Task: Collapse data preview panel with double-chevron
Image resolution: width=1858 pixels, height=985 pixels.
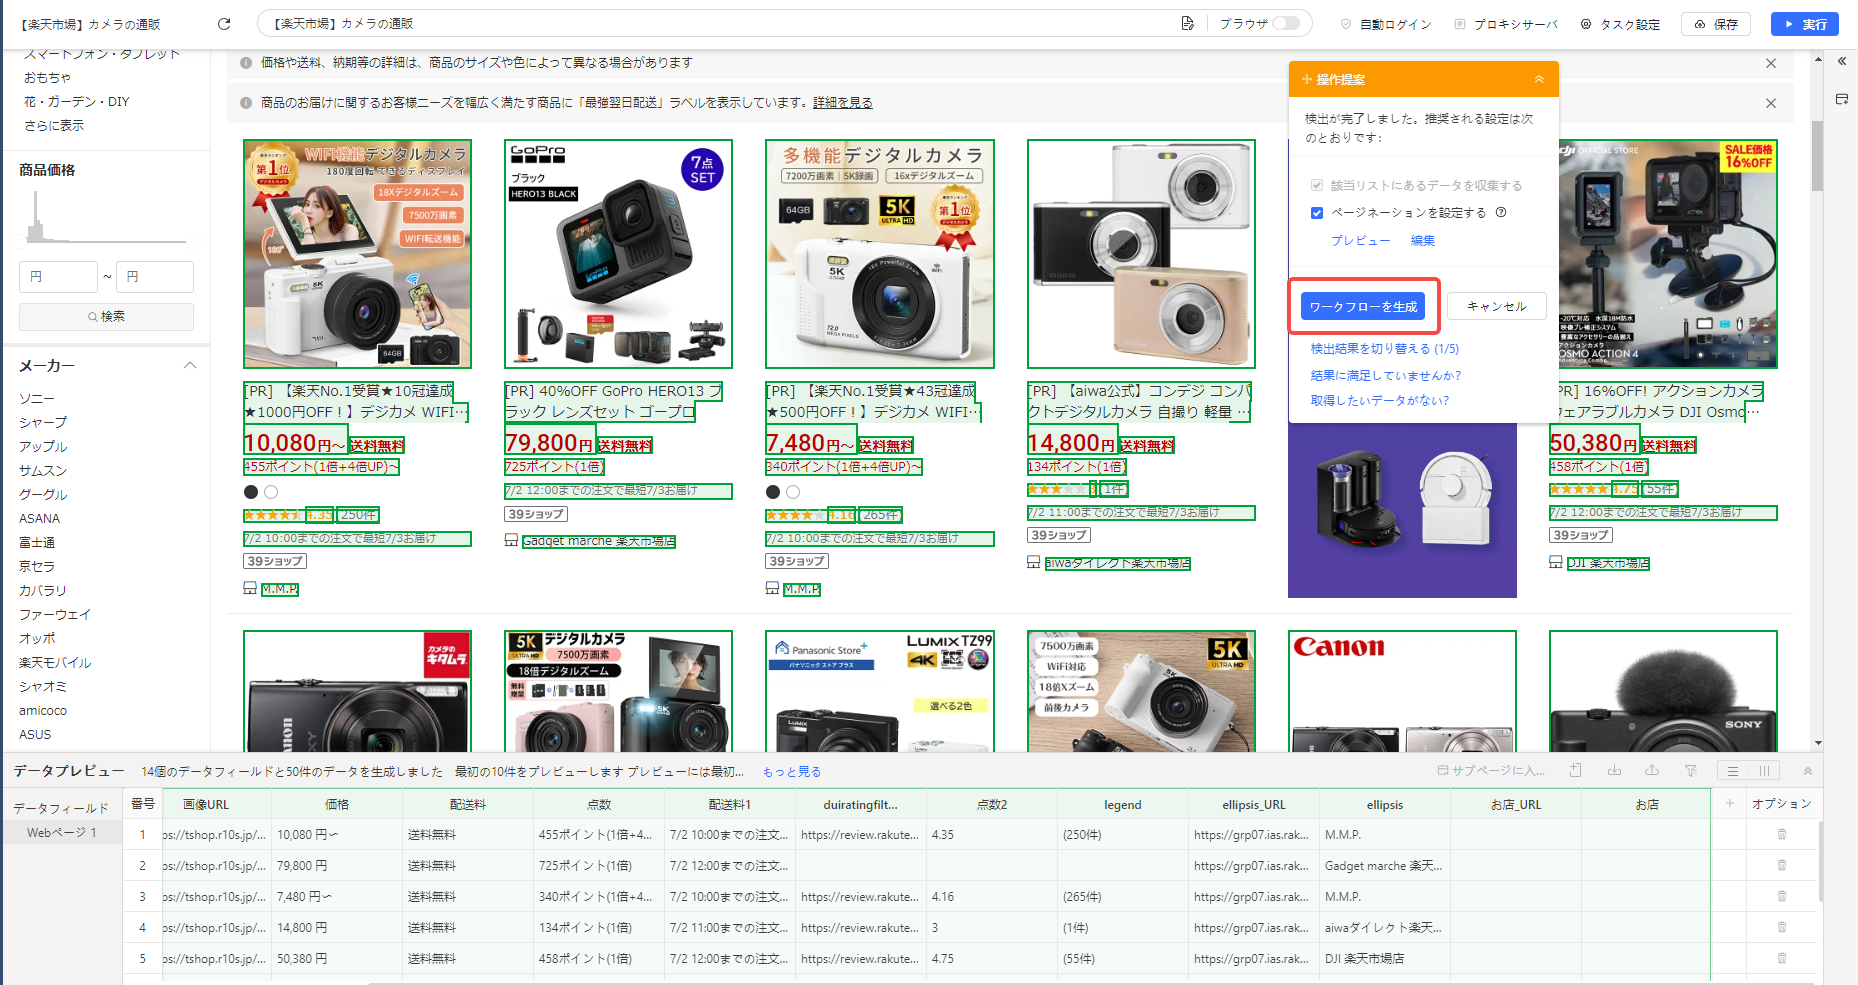Action: pyautogui.click(x=1808, y=771)
